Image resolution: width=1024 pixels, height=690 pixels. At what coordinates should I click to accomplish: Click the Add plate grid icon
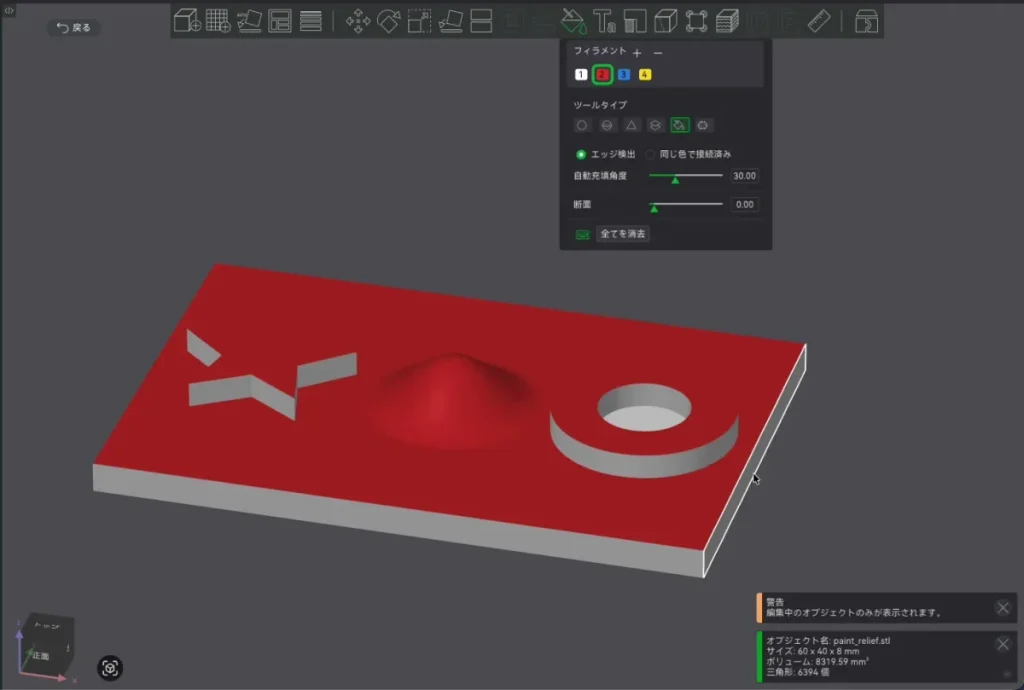218,21
